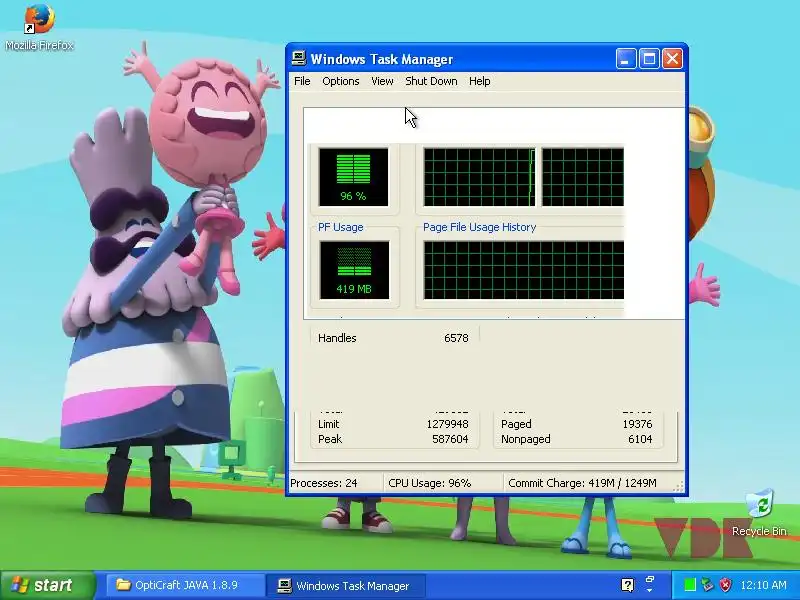Click the Paged value 19376
This screenshot has height=600, width=800.
[x=637, y=424]
